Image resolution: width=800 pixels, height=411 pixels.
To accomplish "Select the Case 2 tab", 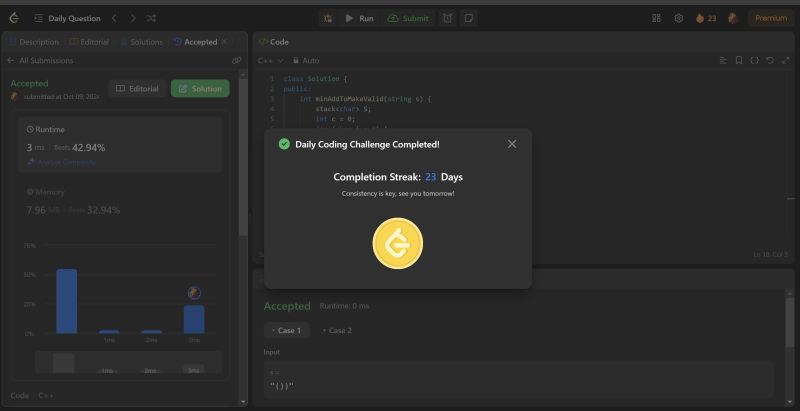I will (x=337, y=330).
